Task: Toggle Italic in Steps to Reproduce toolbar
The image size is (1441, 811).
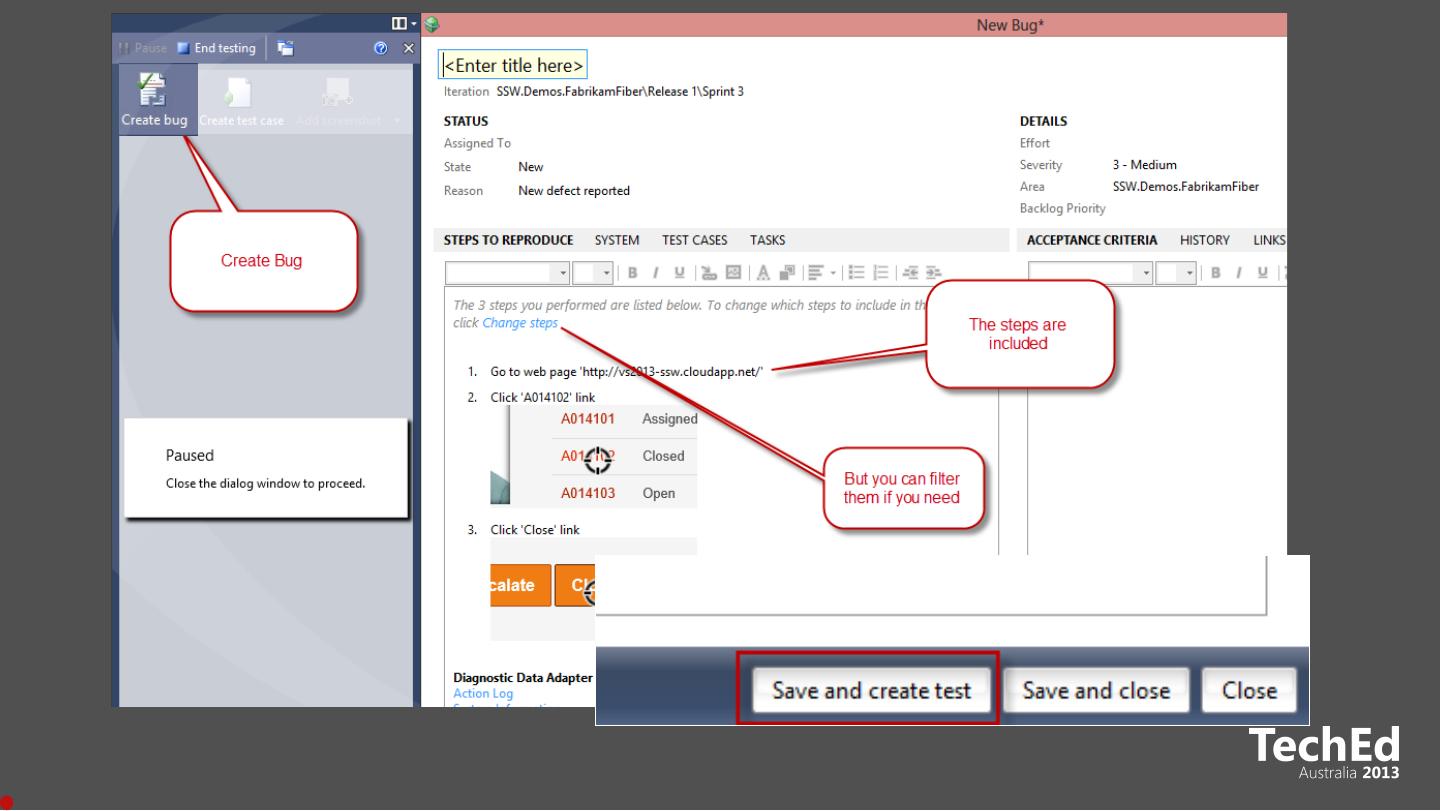Action: coord(655,273)
